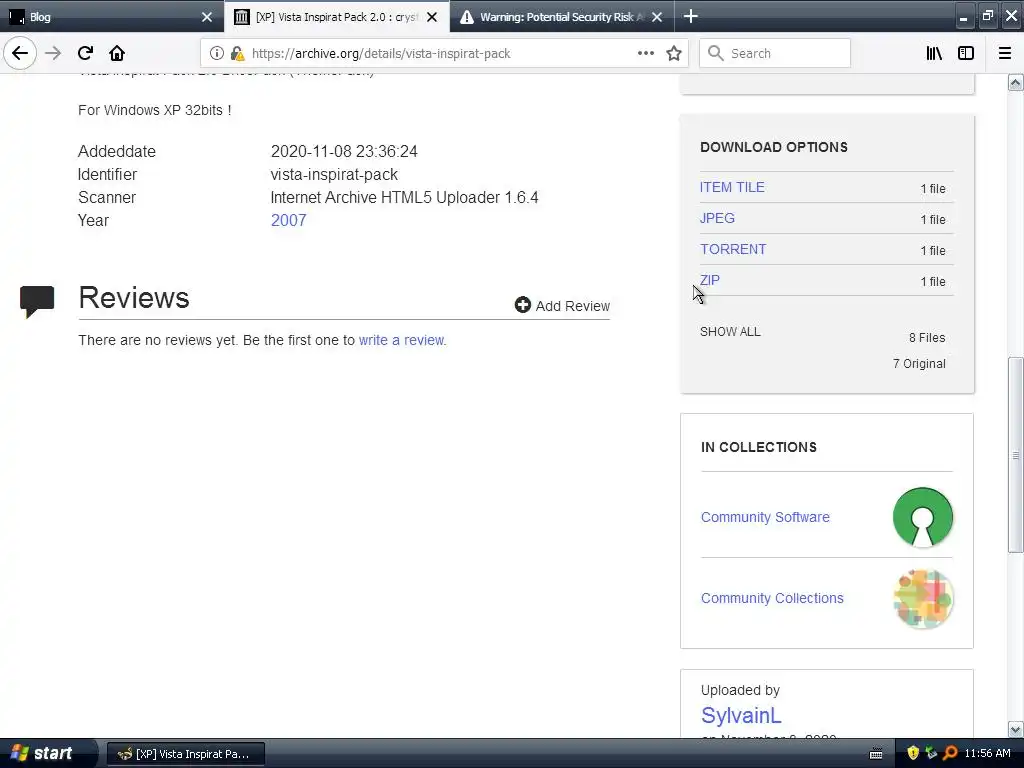The image size is (1024, 768).
Task: Toggle the sidebar view icon
Action: [966, 54]
